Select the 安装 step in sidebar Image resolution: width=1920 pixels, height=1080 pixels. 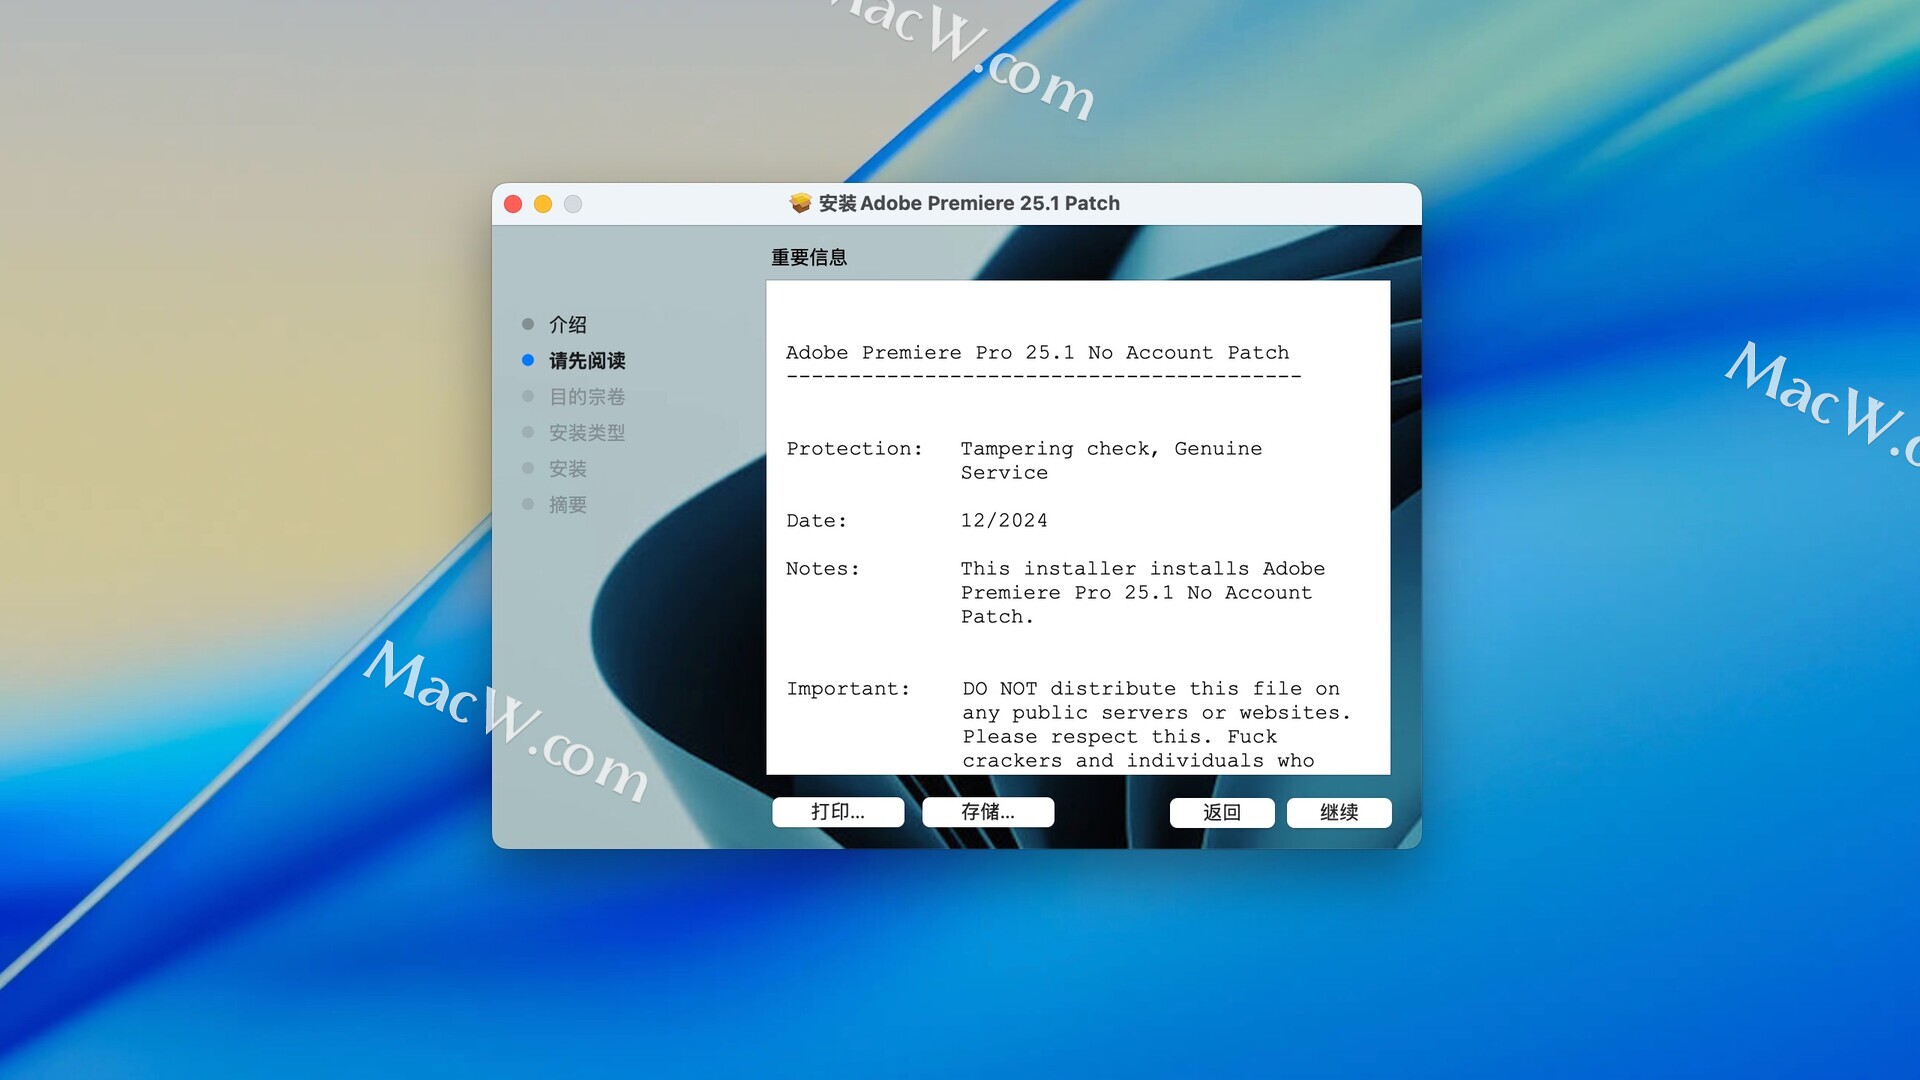[568, 468]
